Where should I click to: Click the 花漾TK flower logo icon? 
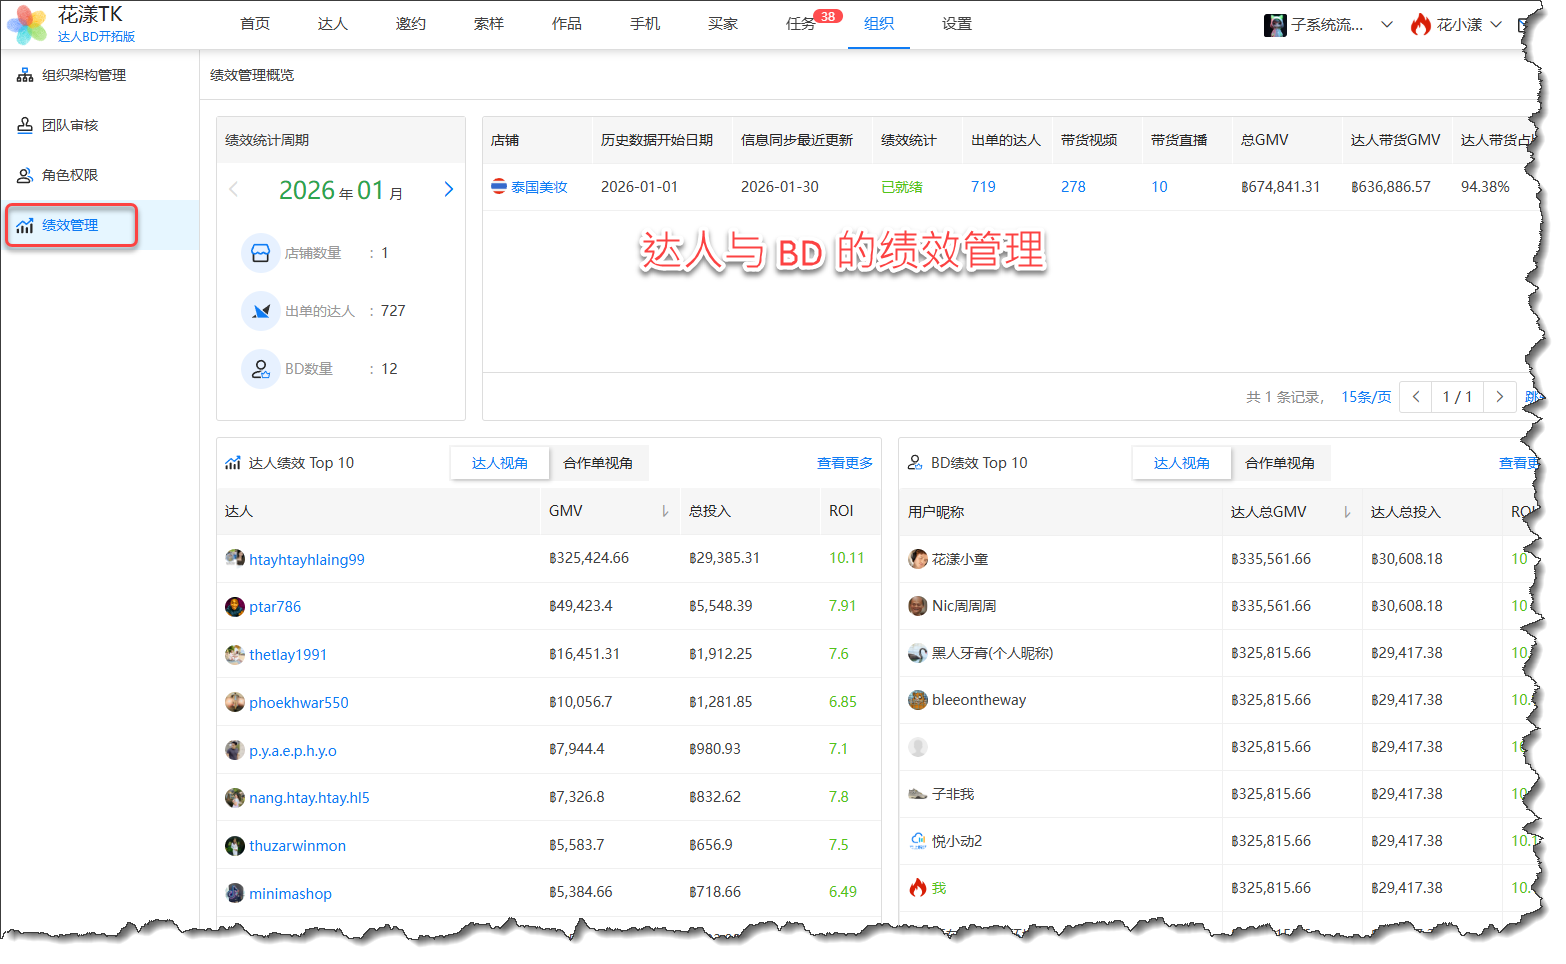pos(27,24)
